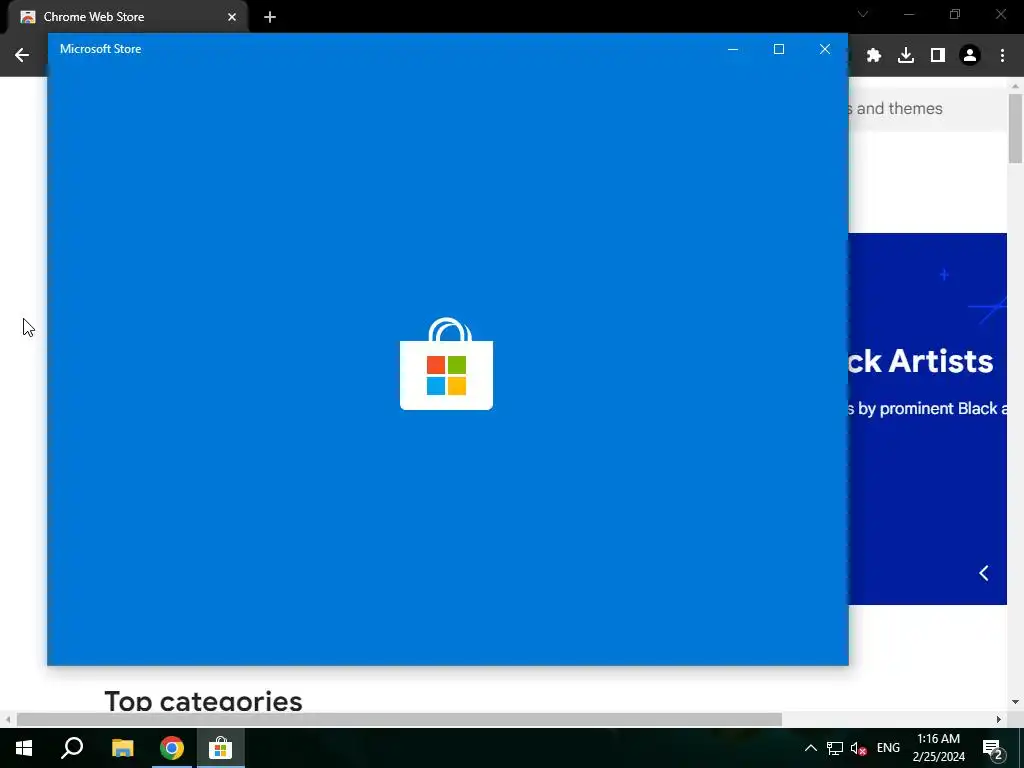This screenshot has height=768, width=1024.
Task: Open Chrome profile avatar icon
Action: [970, 56]
